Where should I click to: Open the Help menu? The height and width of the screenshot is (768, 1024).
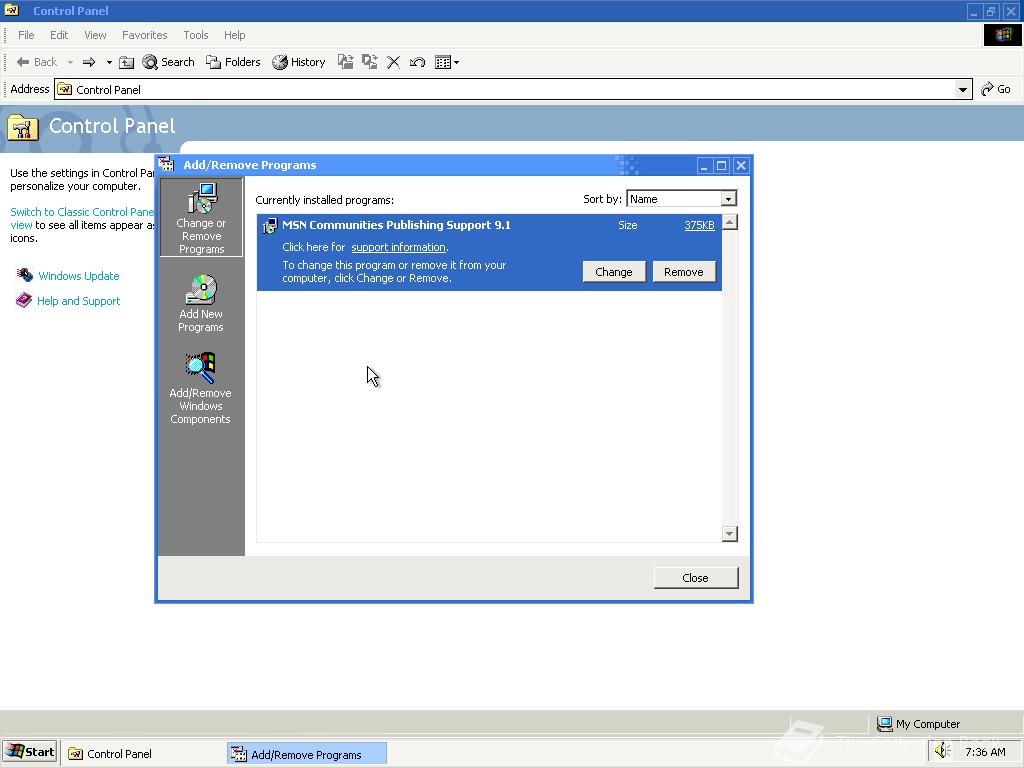[234, 35]
